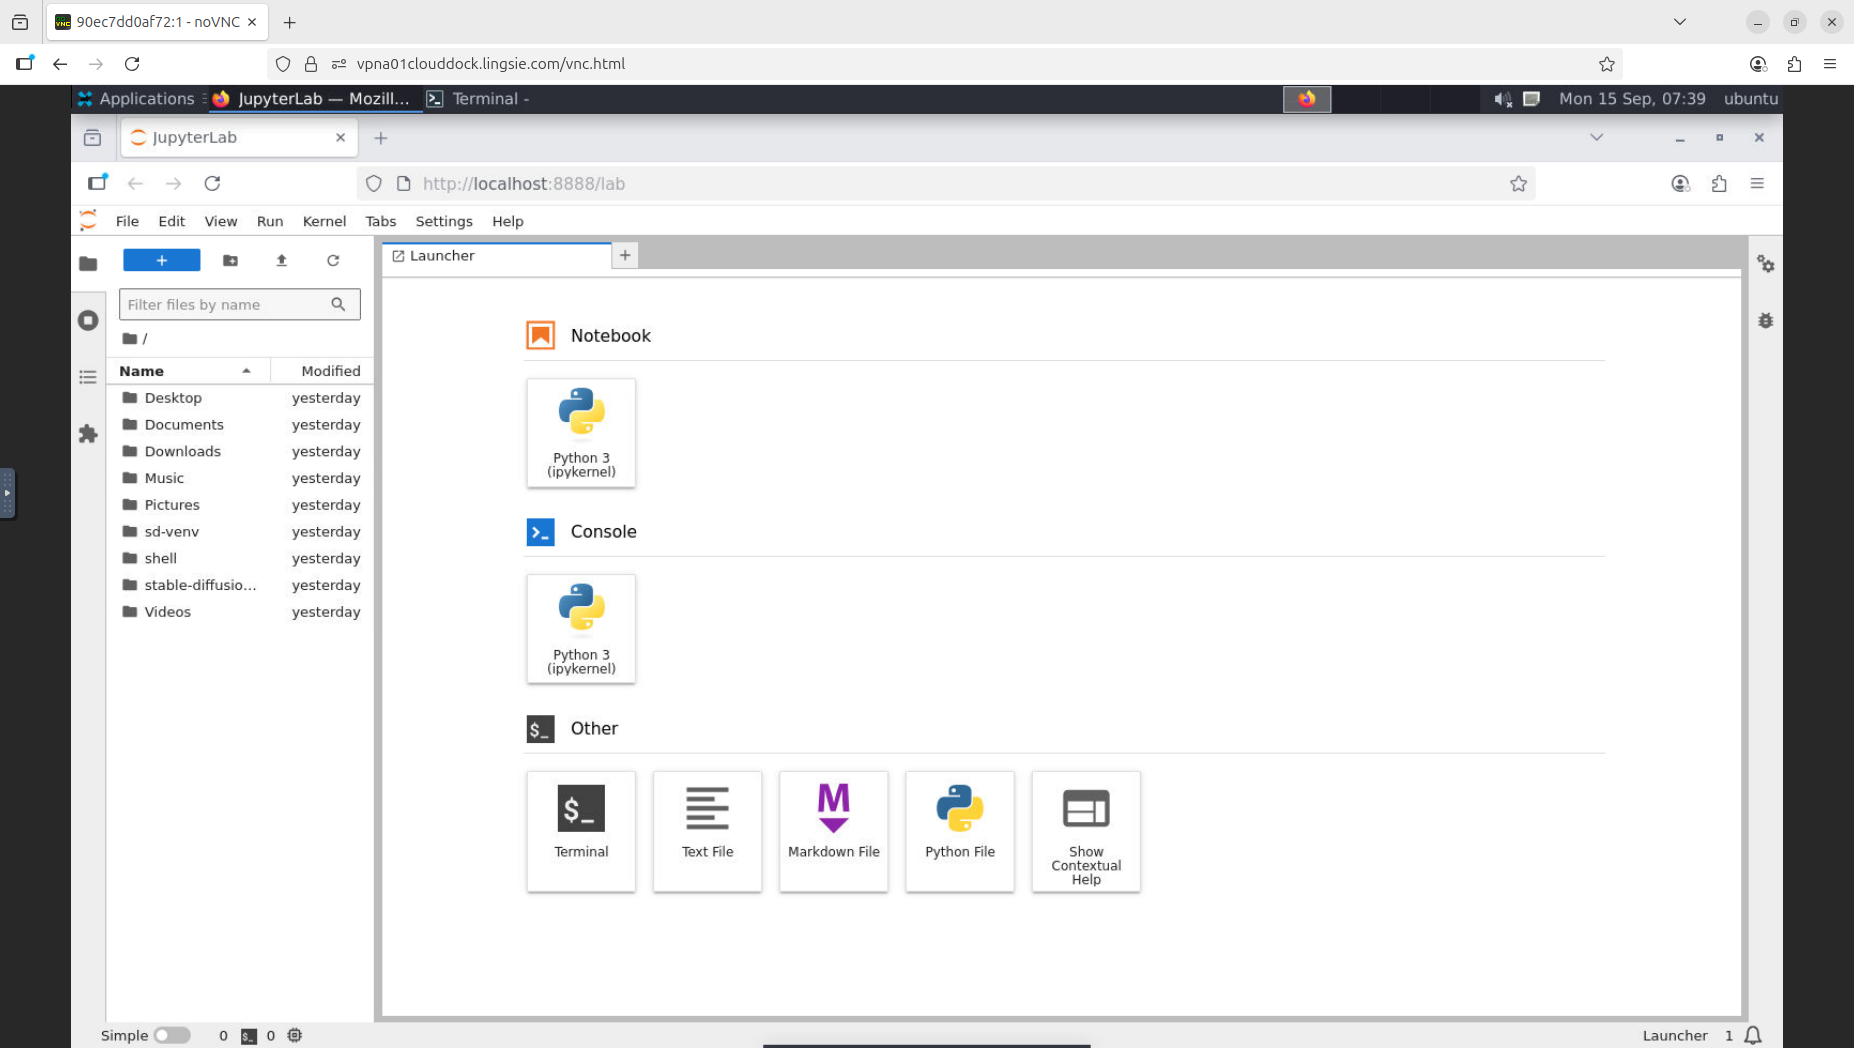
Task: Launch Terminal from the Other section
Action: (581, 830)
